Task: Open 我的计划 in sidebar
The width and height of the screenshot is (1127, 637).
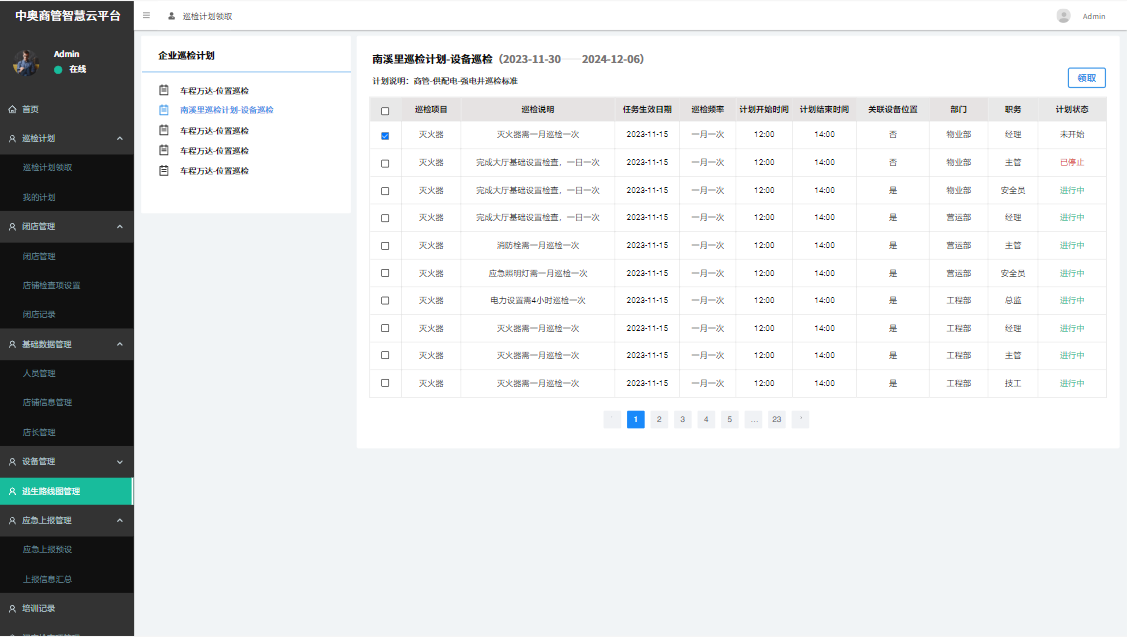Action: click(39, 197)
